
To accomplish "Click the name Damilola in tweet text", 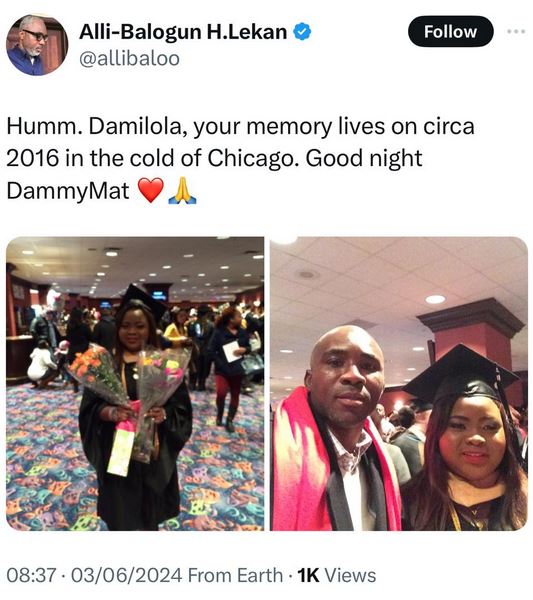I will tap(138, 126).
